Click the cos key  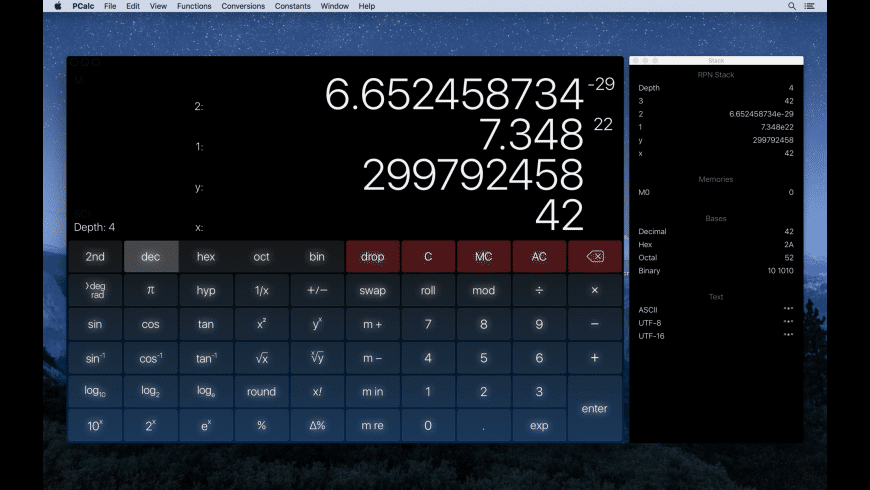click(150, 324)
